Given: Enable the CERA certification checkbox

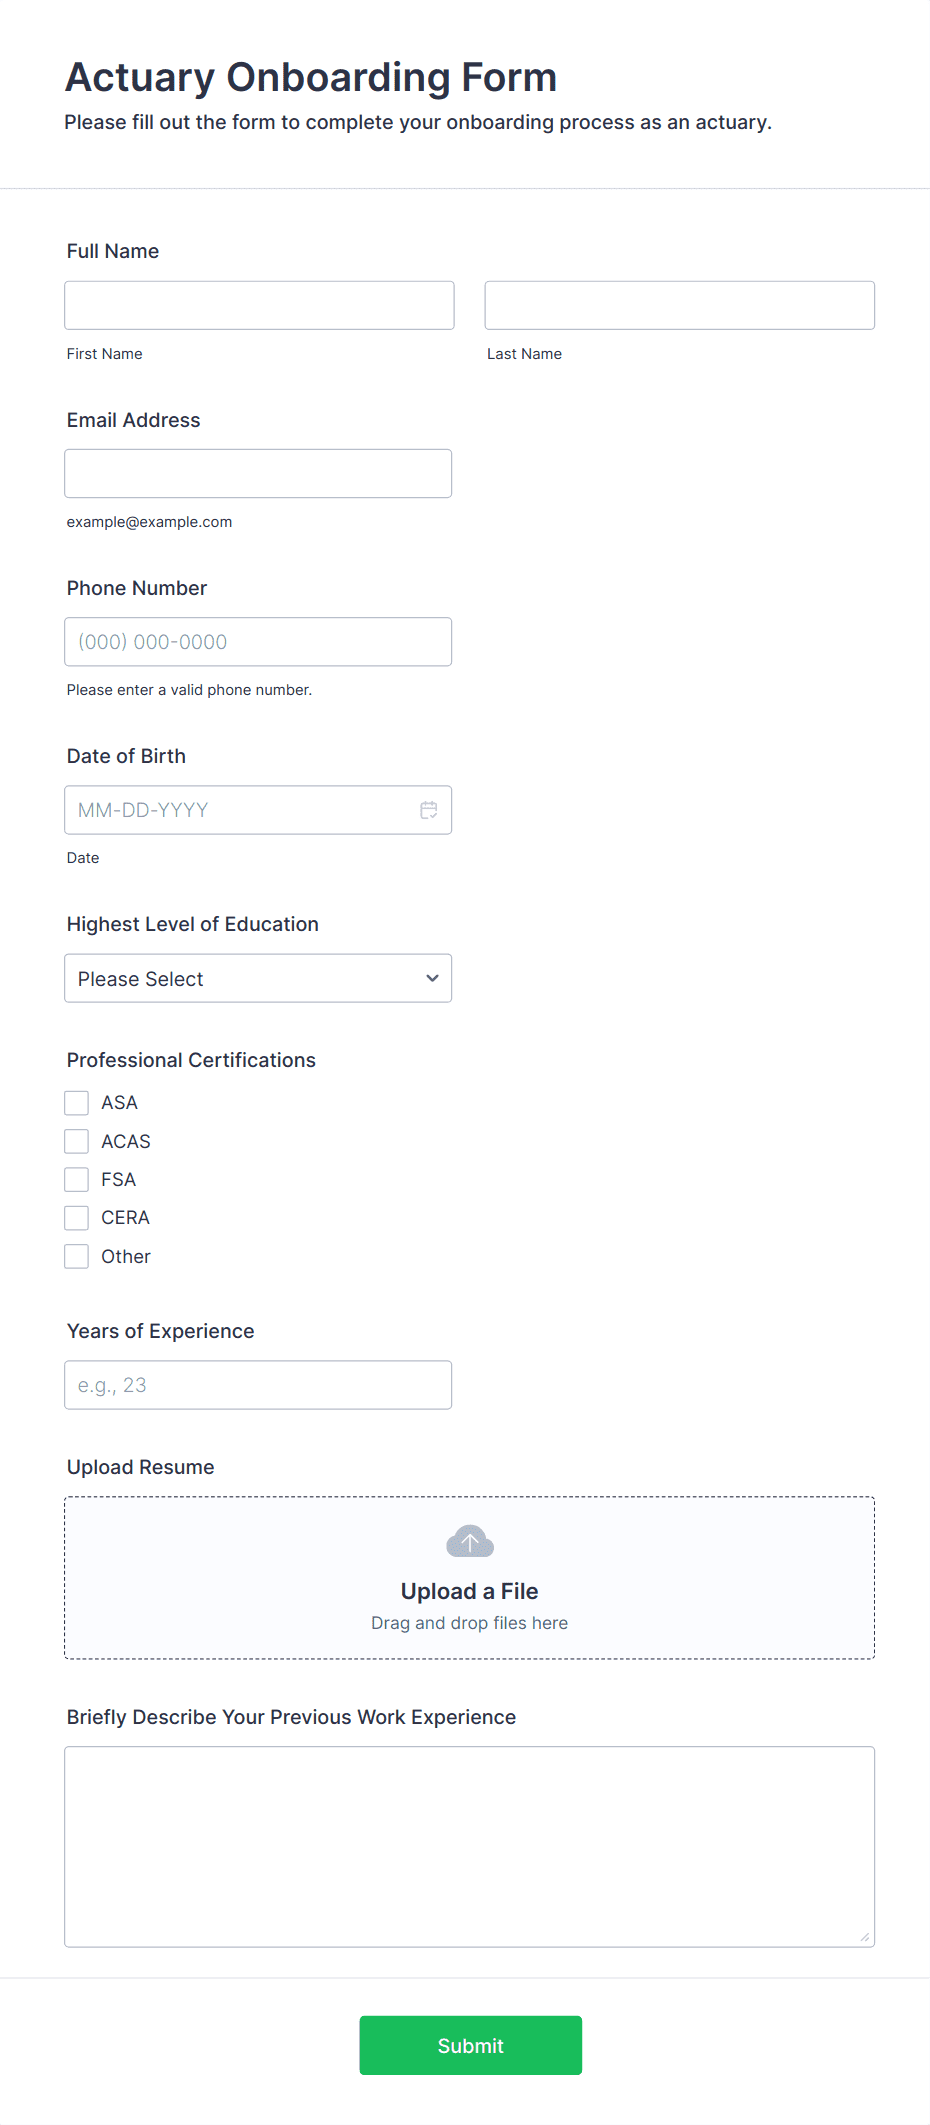Looking at the screenshot, I should point(77,1218).
